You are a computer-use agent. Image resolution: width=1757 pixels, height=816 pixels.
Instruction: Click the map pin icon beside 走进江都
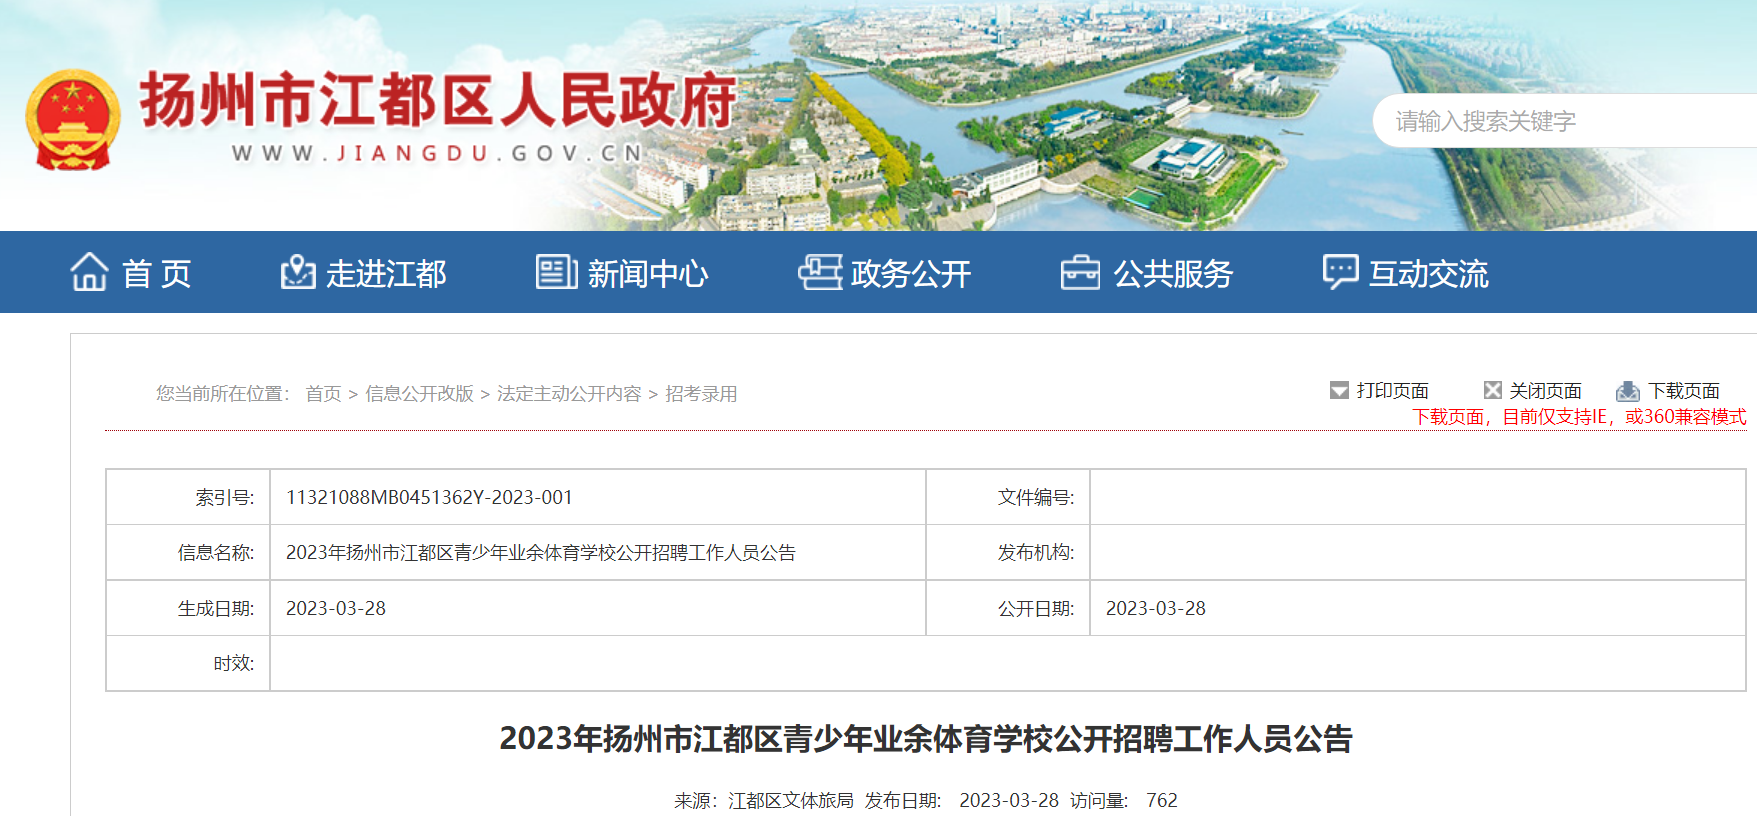click(298, 272)
